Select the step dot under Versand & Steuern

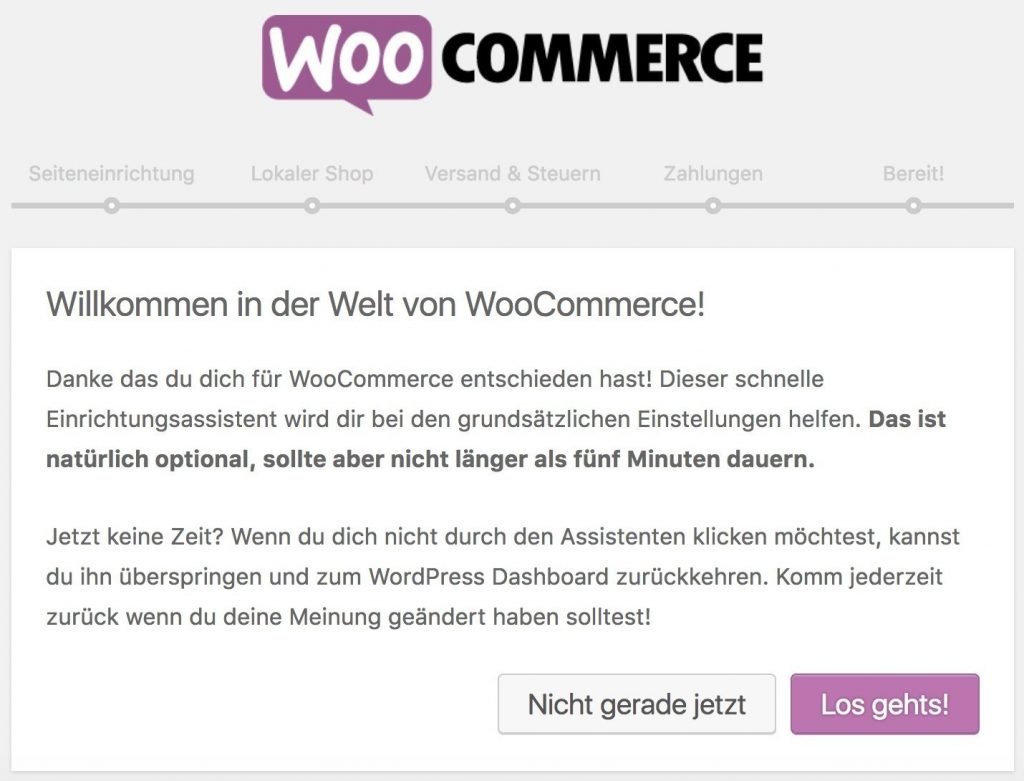[x=513, y=206]
